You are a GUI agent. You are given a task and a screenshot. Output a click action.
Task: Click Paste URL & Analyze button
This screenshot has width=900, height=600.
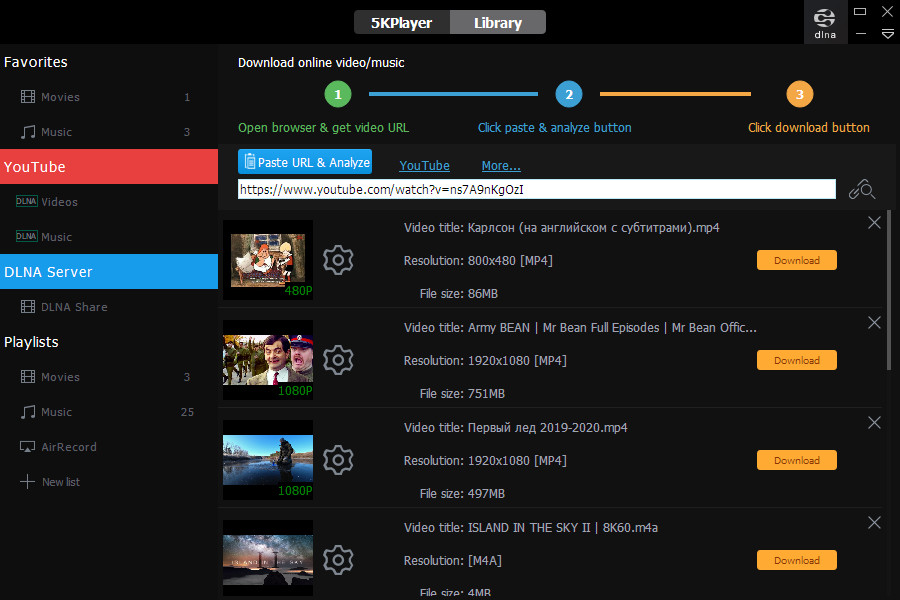pos(305,162)
